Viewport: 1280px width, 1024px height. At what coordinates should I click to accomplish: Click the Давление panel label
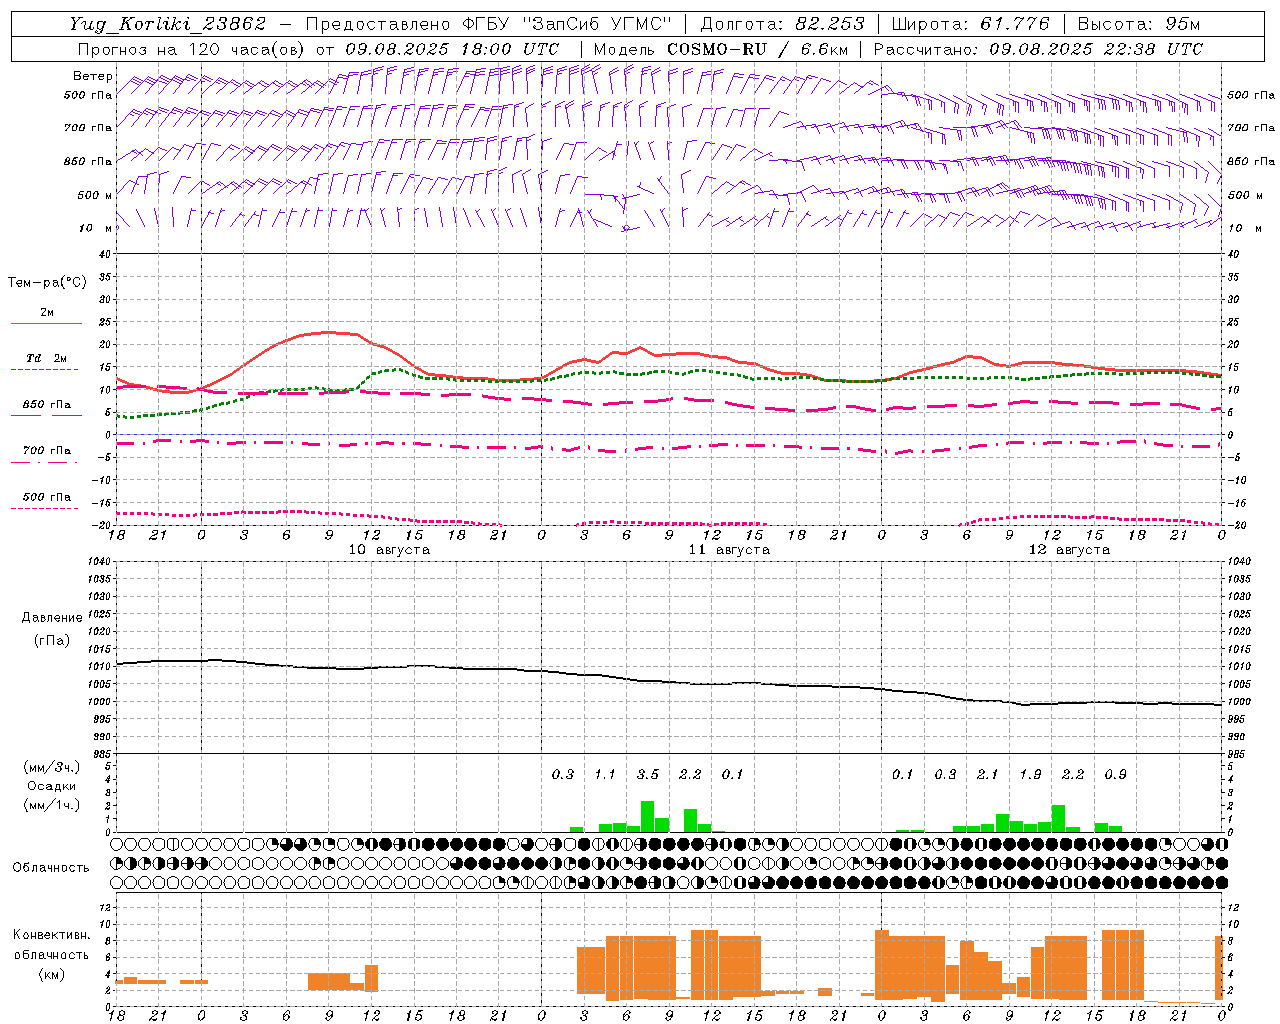(52, 618)
